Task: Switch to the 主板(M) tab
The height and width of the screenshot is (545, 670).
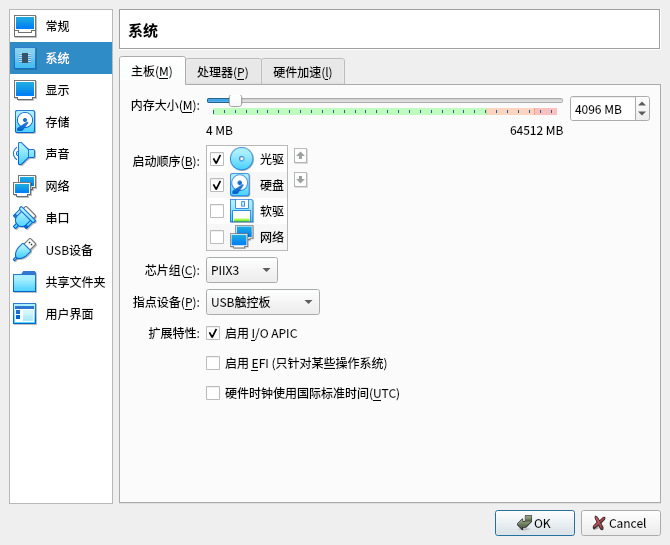Action: 152,71
